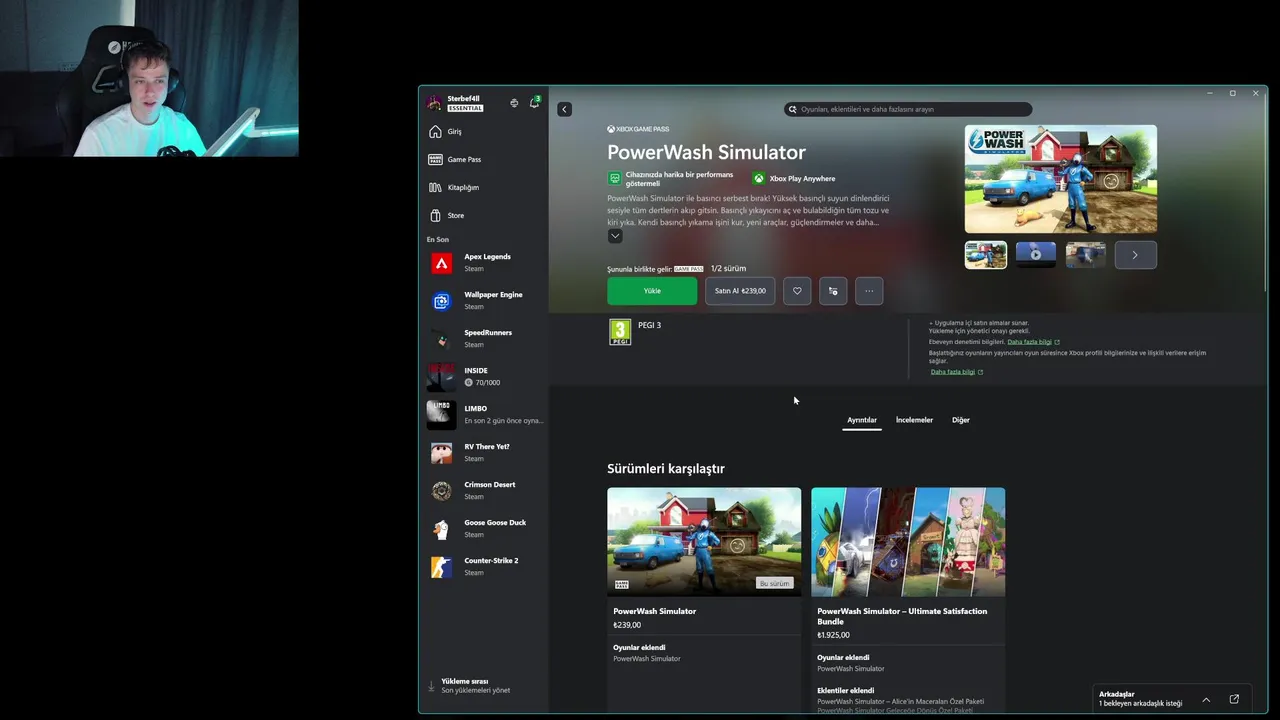1280x720 pixels.
Task: Click Ultimate Satisfaction Bundle title
Action: (x=902, y=616)
